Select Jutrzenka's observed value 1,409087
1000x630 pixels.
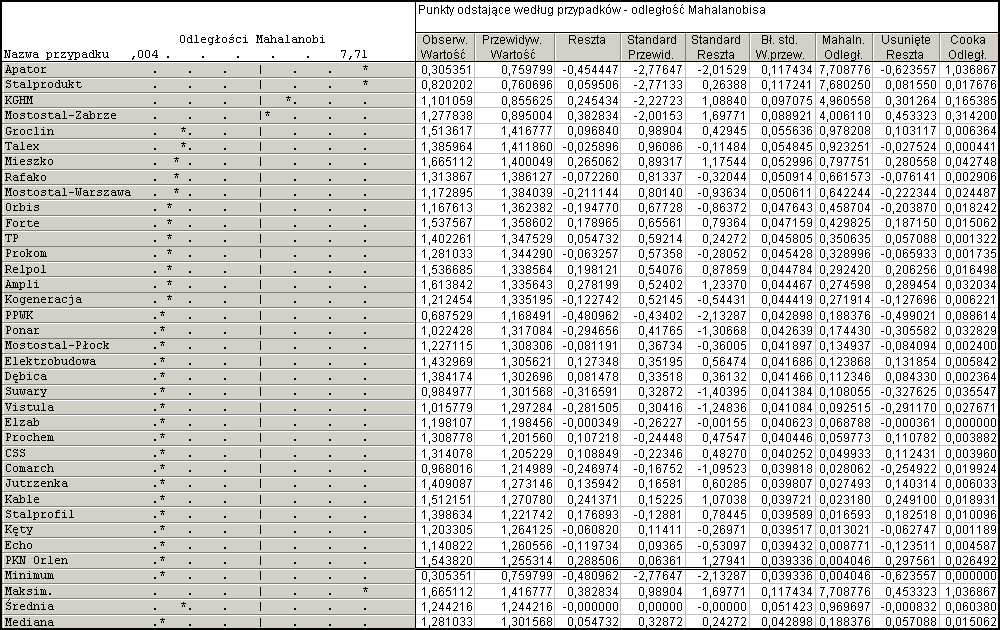coord(446,484)
